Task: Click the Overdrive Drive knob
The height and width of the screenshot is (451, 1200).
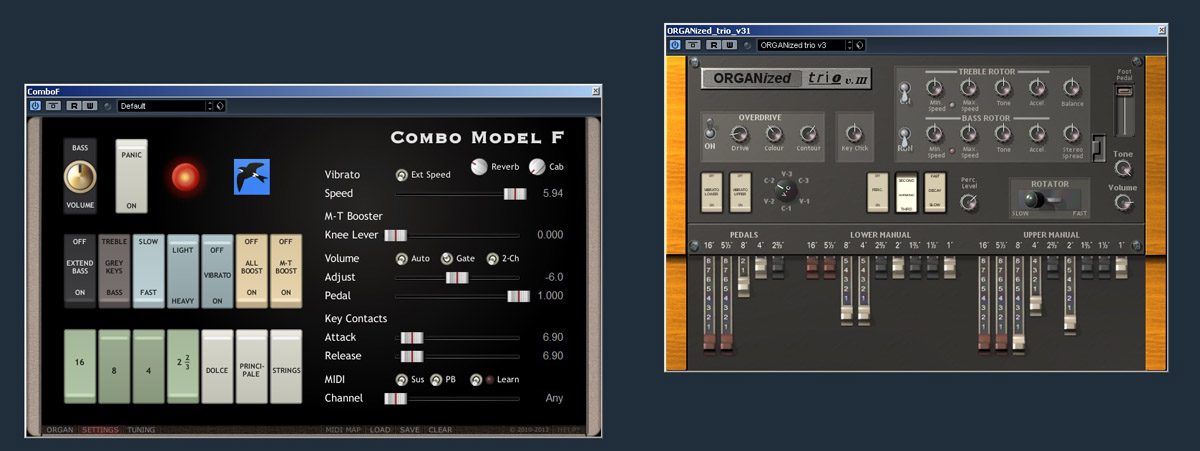Action: coord(741,133)
